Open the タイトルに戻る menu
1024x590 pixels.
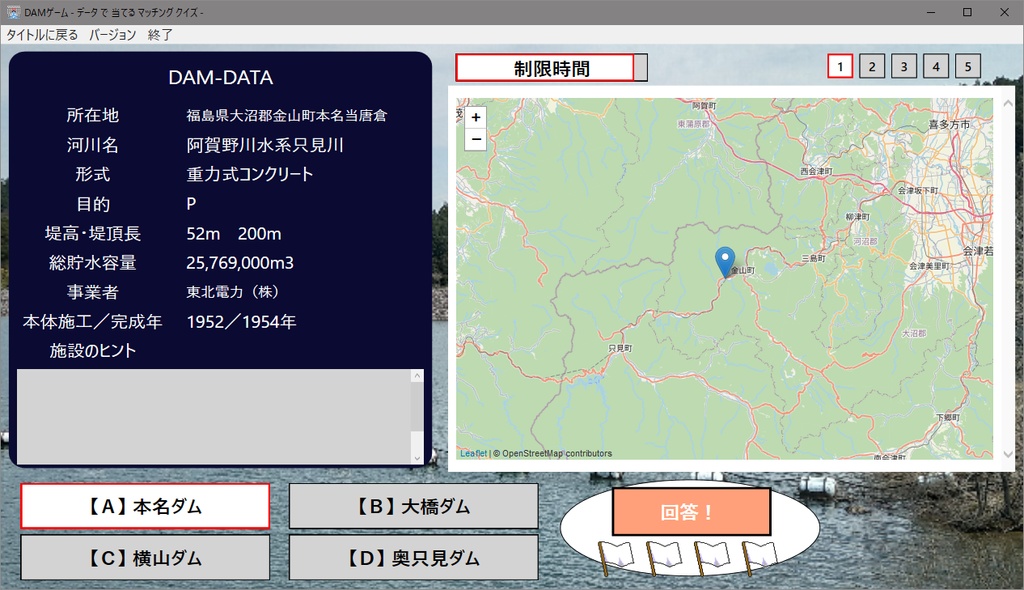point(40,33)
